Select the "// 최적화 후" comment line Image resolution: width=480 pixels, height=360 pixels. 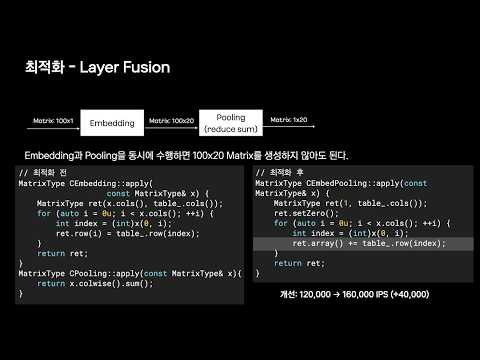(280, 172)
